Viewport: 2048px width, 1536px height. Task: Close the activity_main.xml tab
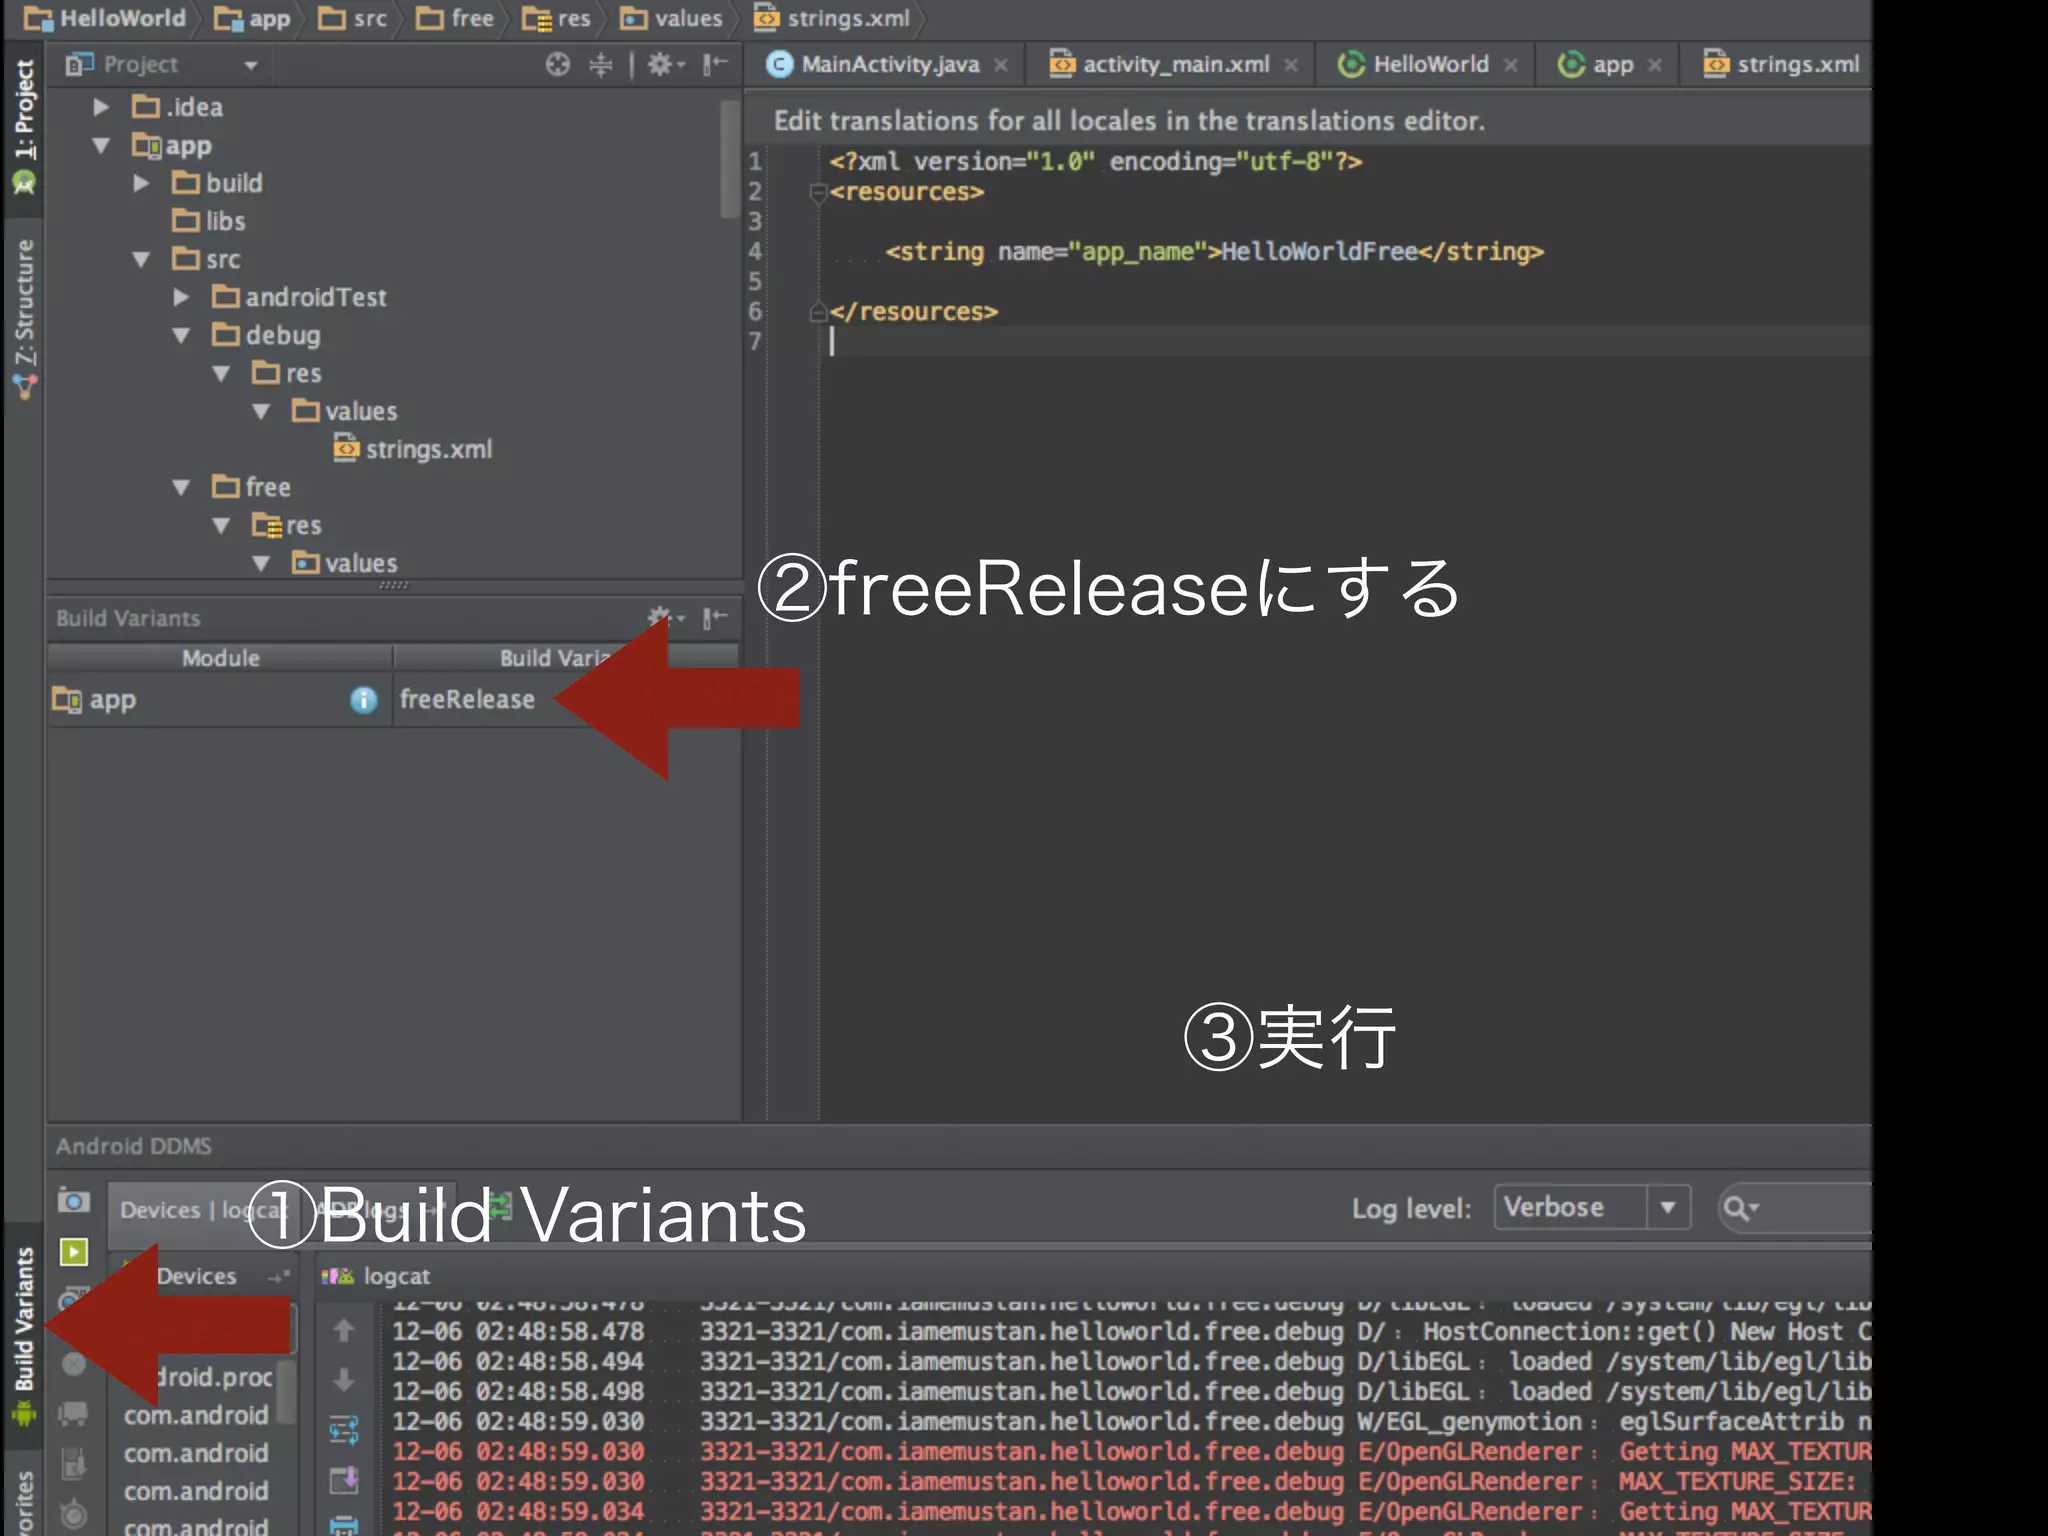pyautogui.click(x=1291, y=65)
